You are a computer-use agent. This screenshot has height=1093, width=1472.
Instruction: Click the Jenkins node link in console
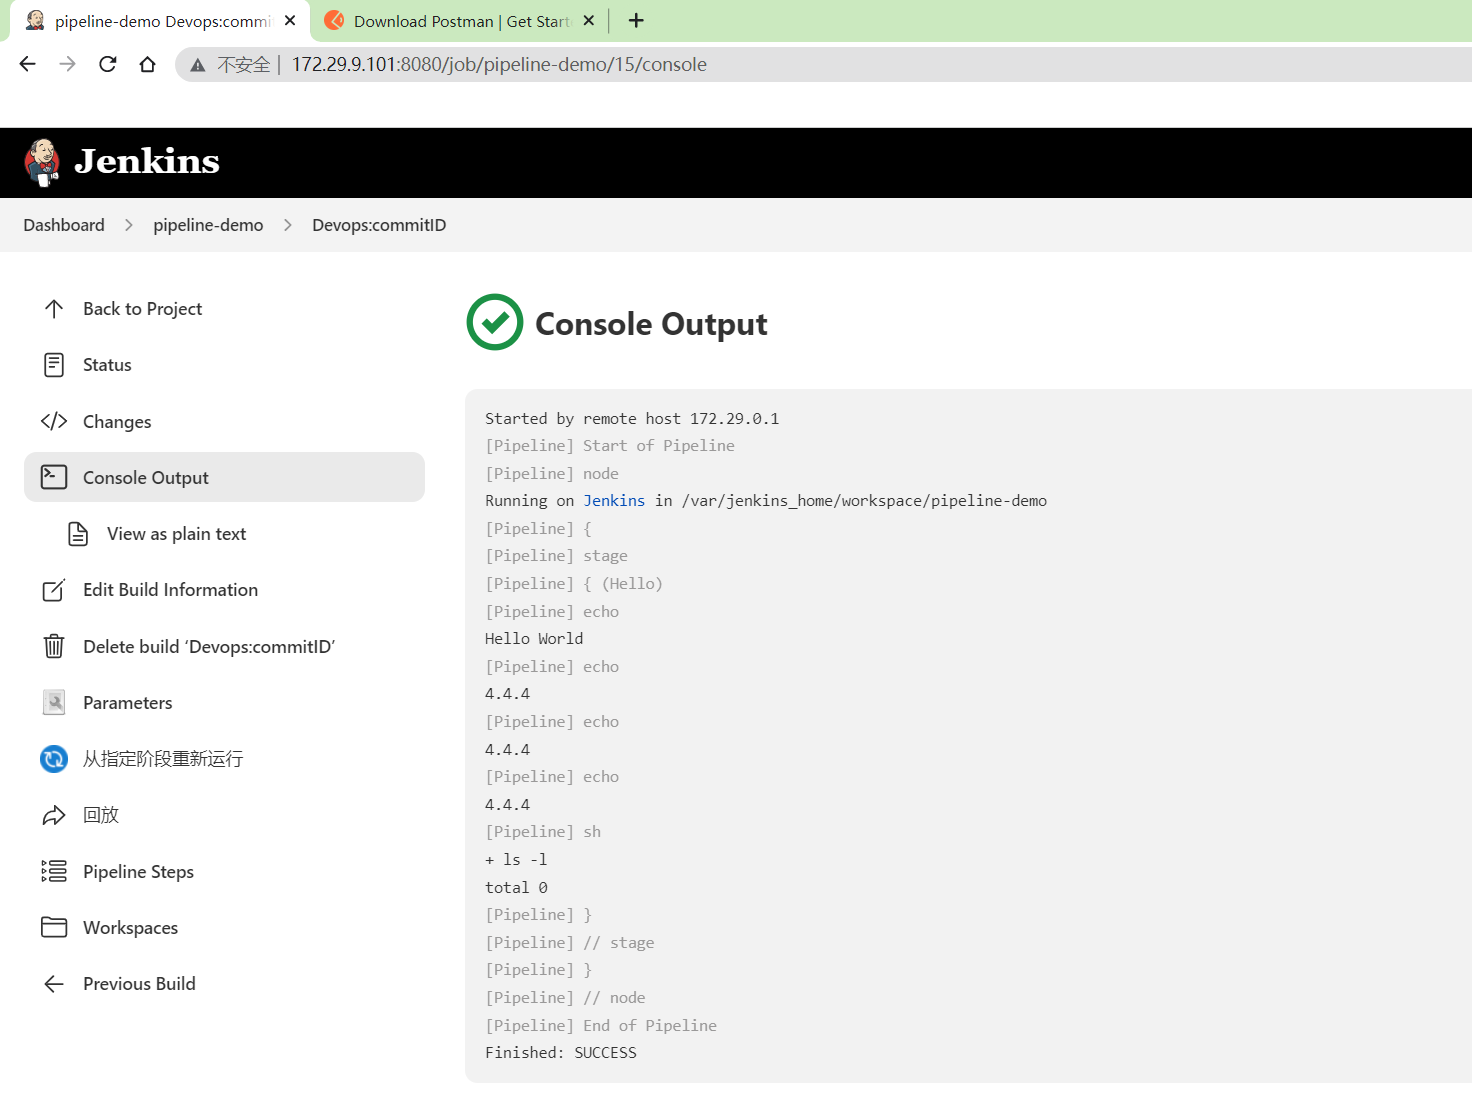coord(614,500)
